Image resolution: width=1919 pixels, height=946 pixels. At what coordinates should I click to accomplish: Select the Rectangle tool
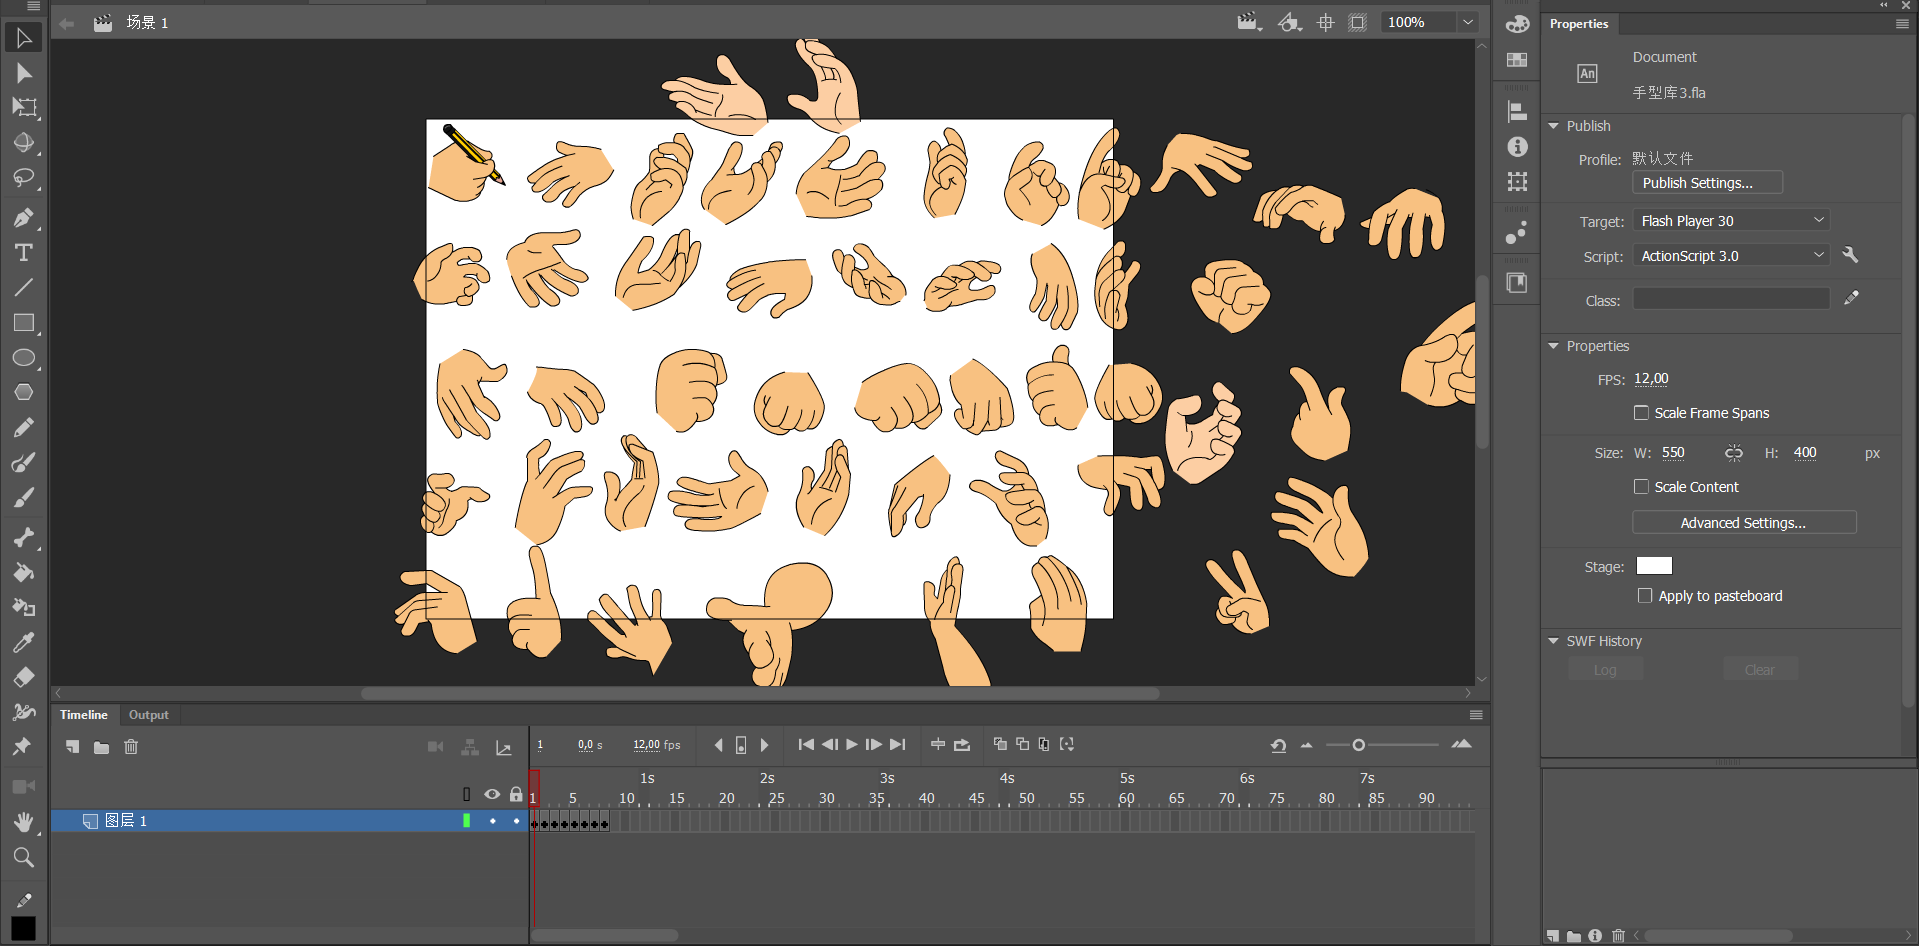click(x=23, y=323)
